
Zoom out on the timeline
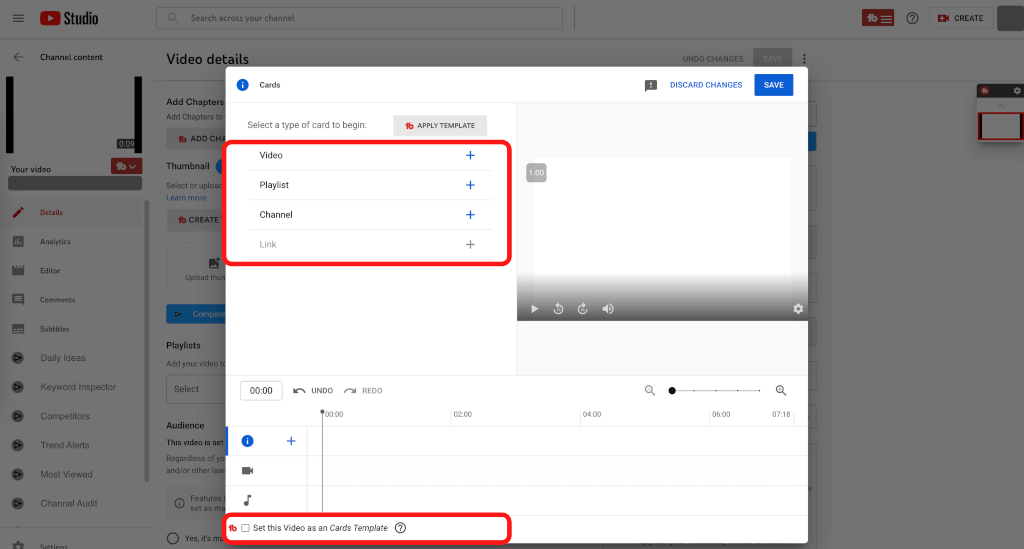pyautogui.click(x=650, y=391)
